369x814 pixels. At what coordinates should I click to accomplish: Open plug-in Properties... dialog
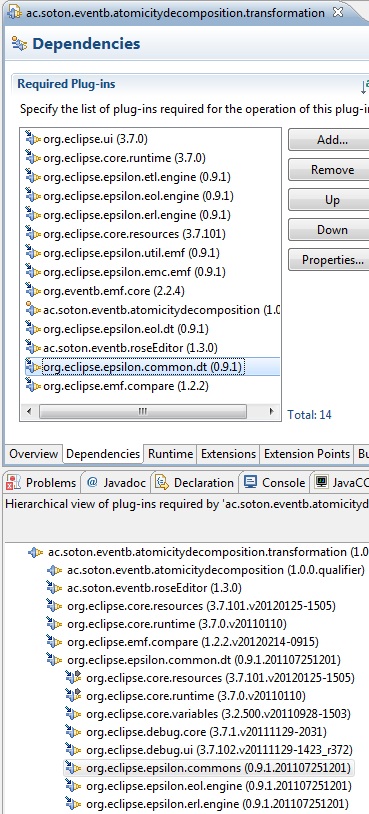330,260
